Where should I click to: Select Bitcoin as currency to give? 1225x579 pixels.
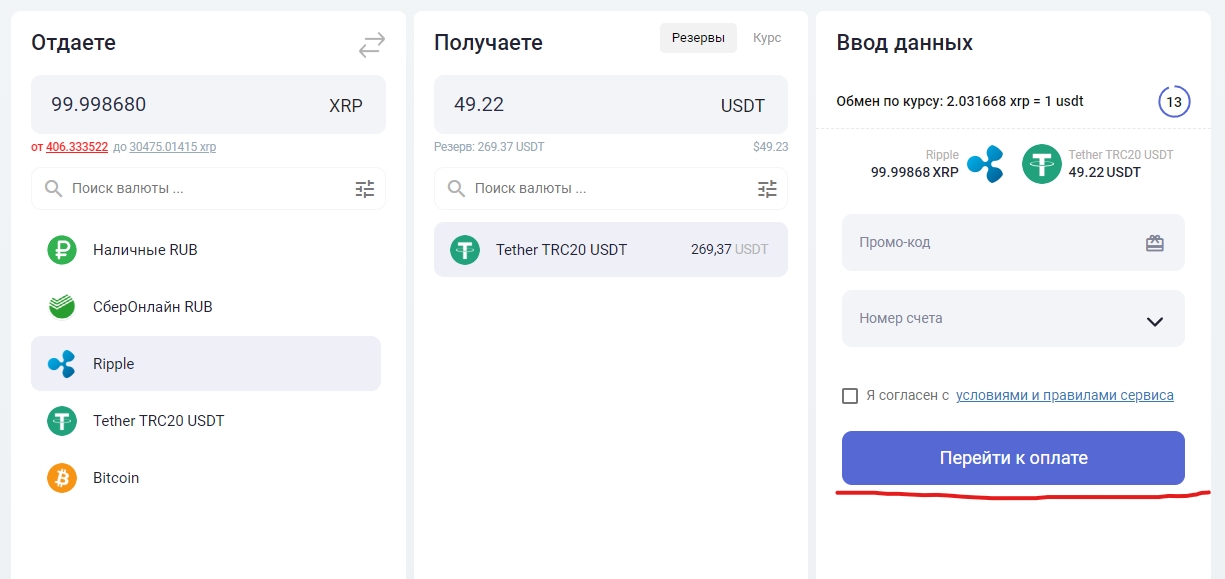pyautogui.click(x=115, y=478)
